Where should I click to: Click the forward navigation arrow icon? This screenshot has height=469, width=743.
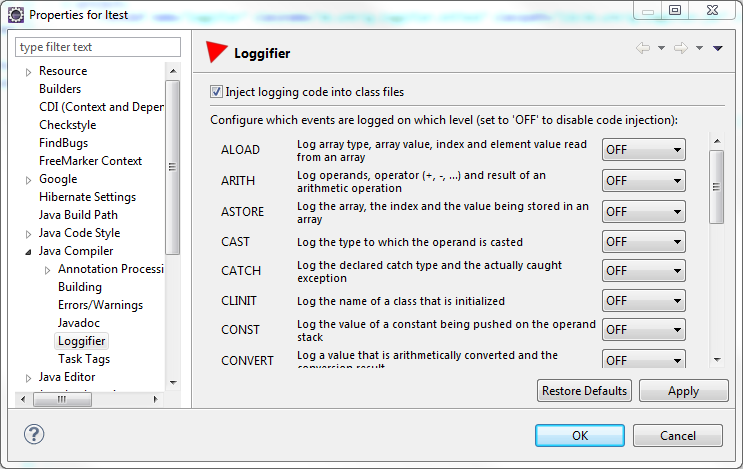pyautogui.click(x=681, y=48)
